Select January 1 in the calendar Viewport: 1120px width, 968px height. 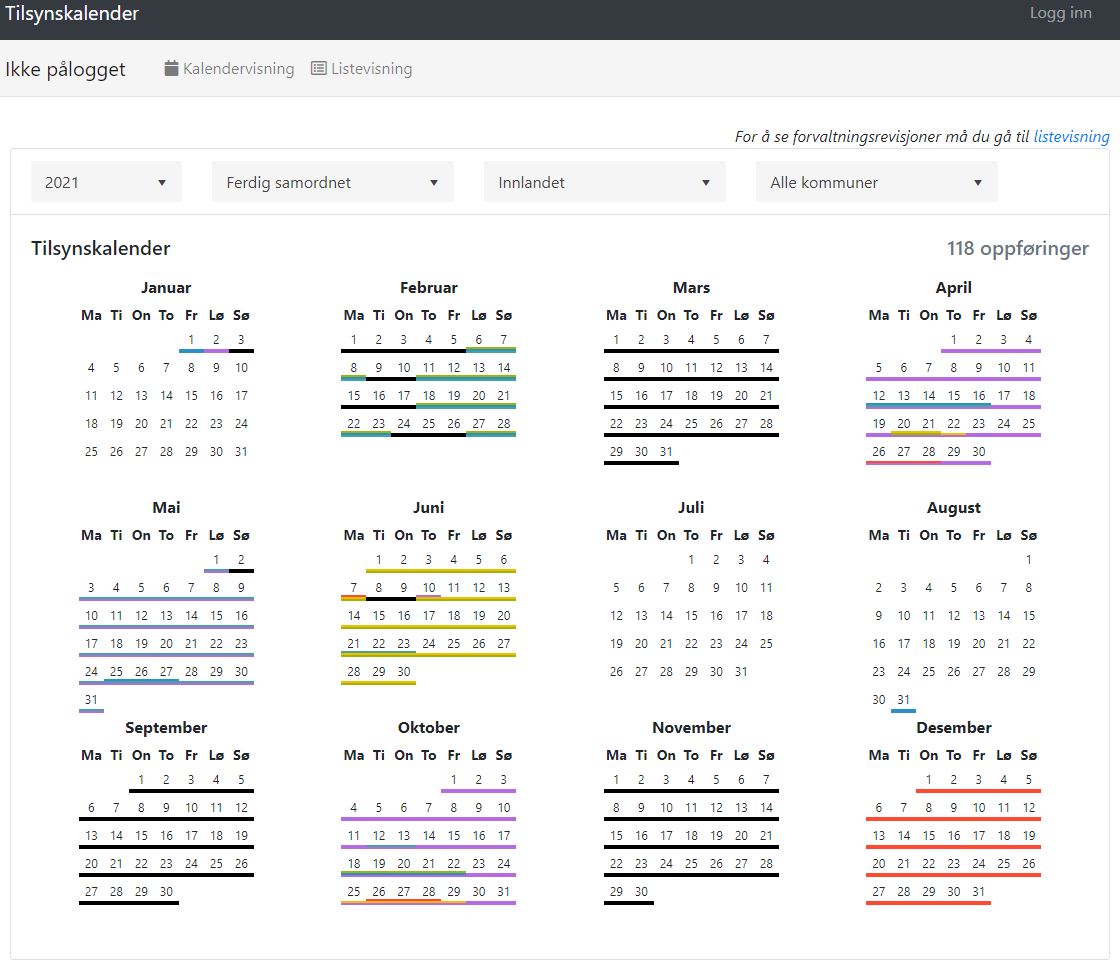(191, 339)
